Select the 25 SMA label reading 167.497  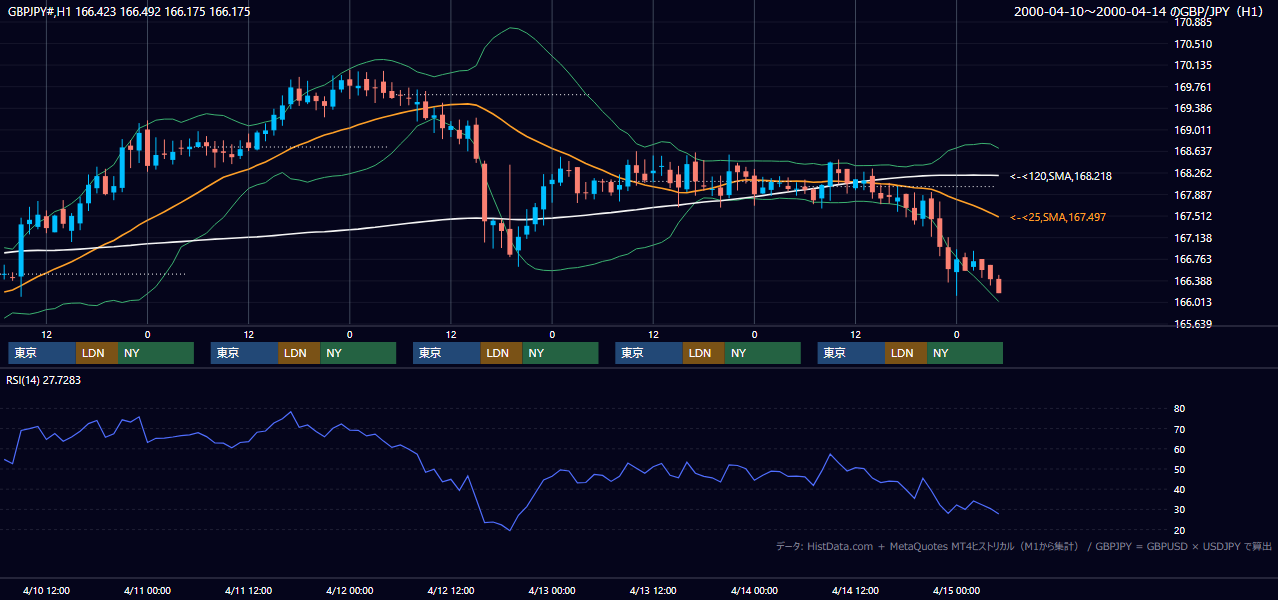point(1058,217)
